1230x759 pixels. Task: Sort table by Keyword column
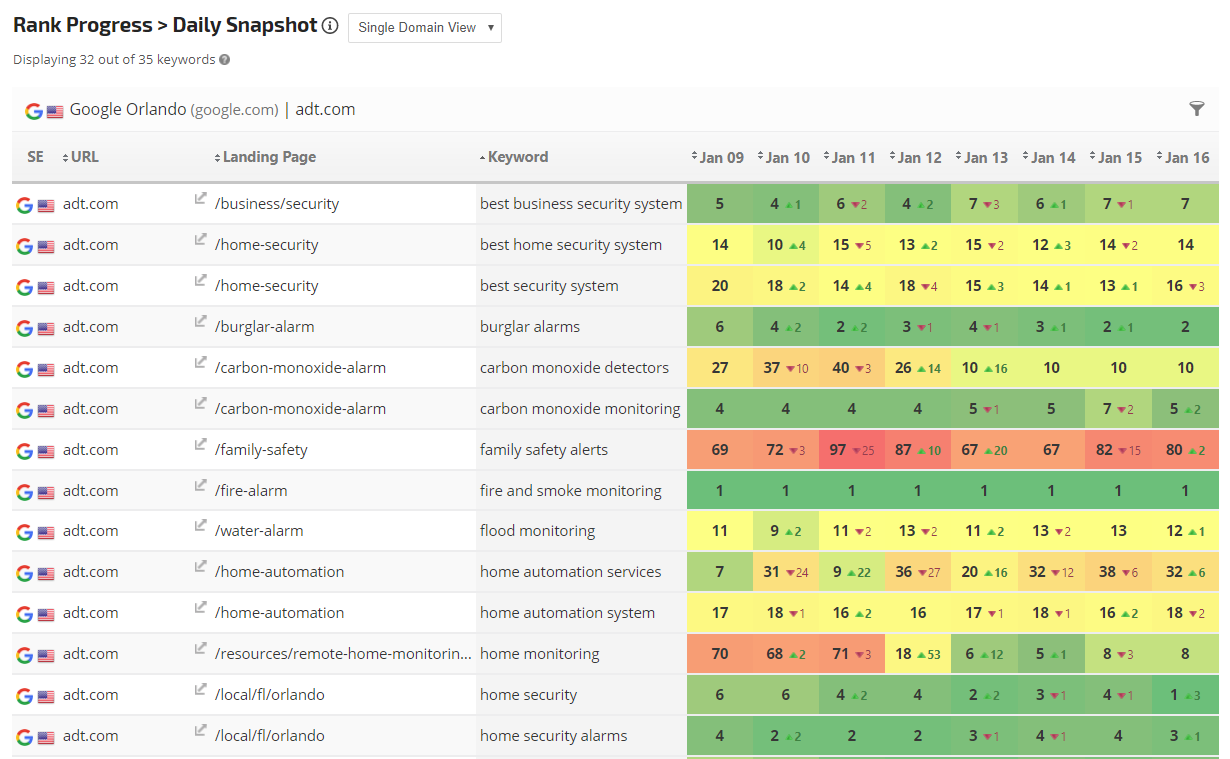(517, 157)
